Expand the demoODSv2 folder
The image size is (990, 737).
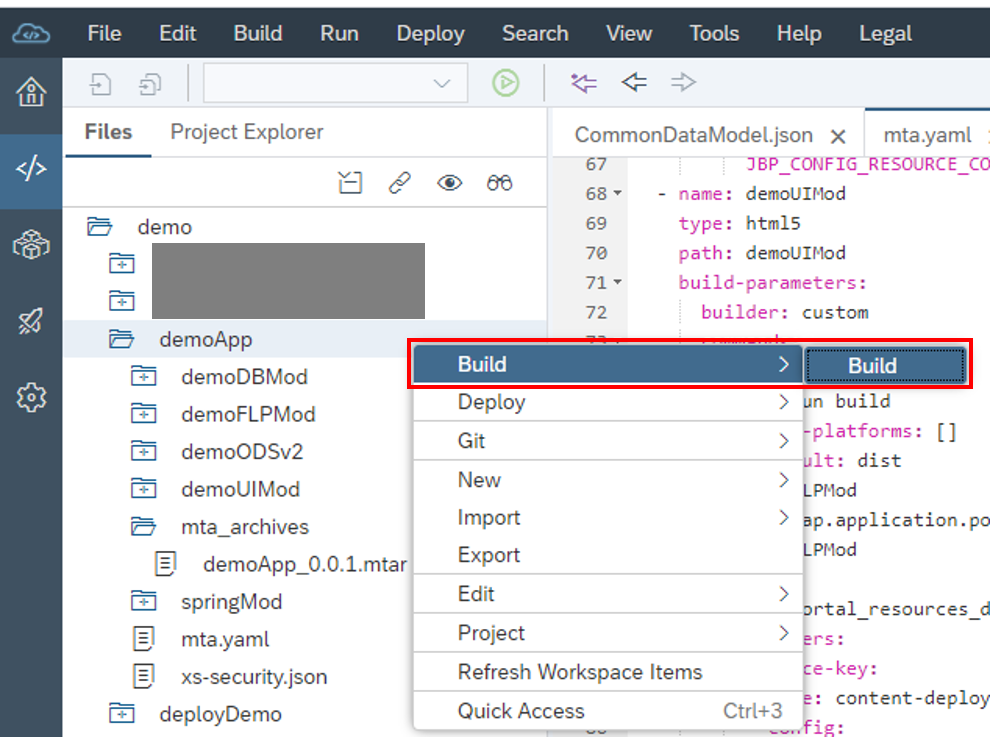tap(143, 452)
